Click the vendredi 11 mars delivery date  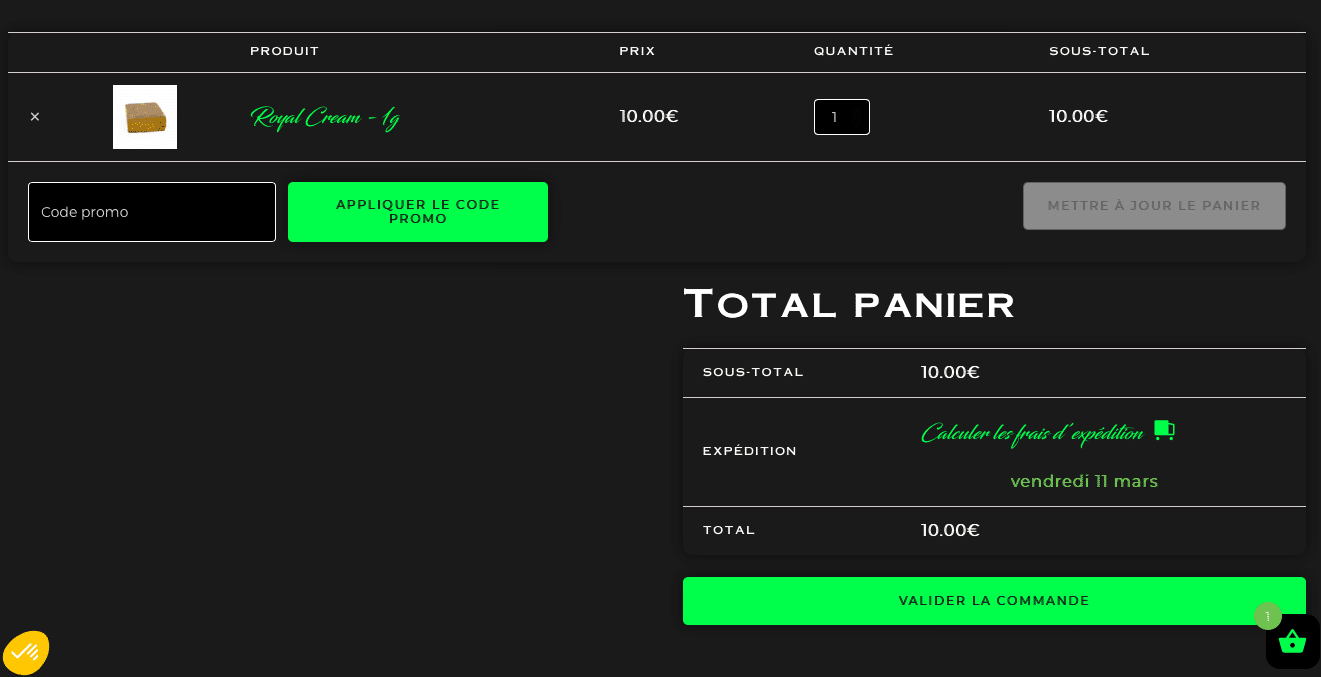coord(1084,482)
